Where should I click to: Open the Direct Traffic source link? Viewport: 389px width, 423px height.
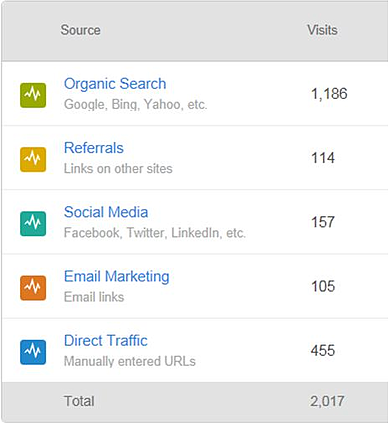pos(106,341)
